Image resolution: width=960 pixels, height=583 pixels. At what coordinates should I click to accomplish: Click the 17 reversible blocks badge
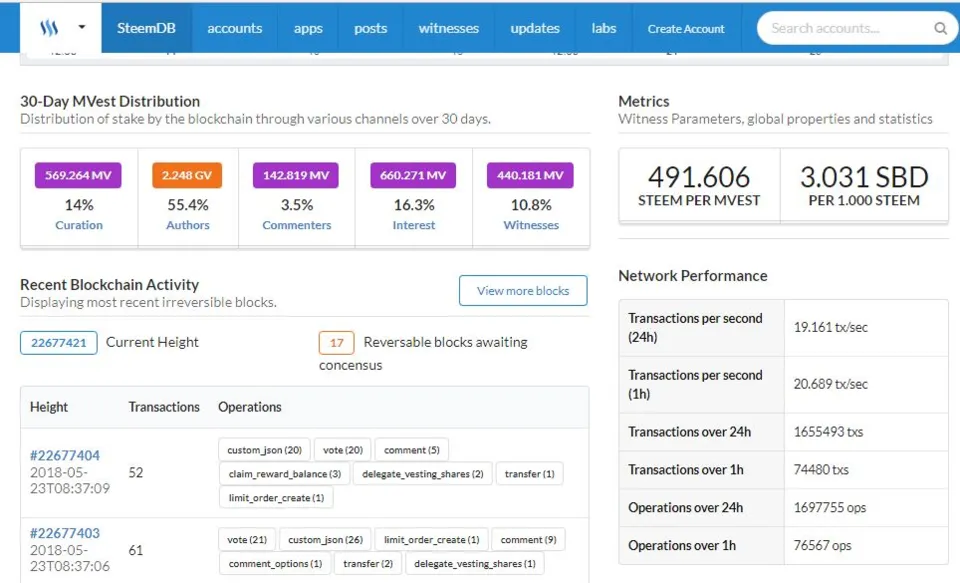(336, 342)
